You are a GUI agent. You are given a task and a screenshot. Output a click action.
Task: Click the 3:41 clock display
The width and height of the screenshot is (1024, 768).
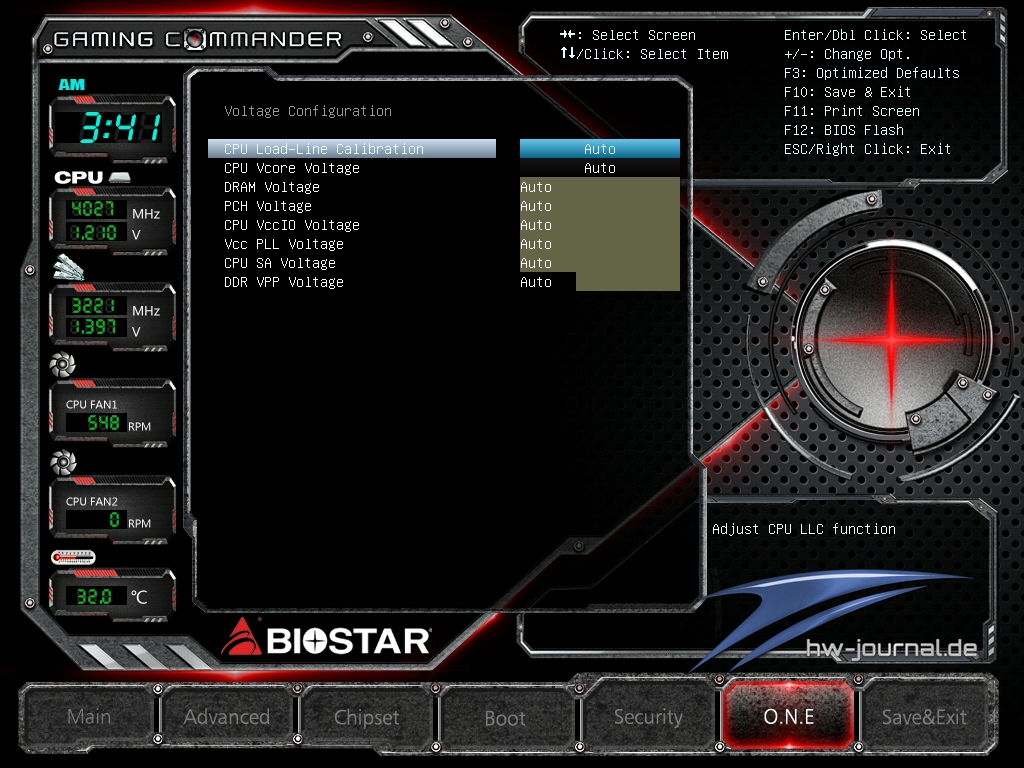point(121,127)
